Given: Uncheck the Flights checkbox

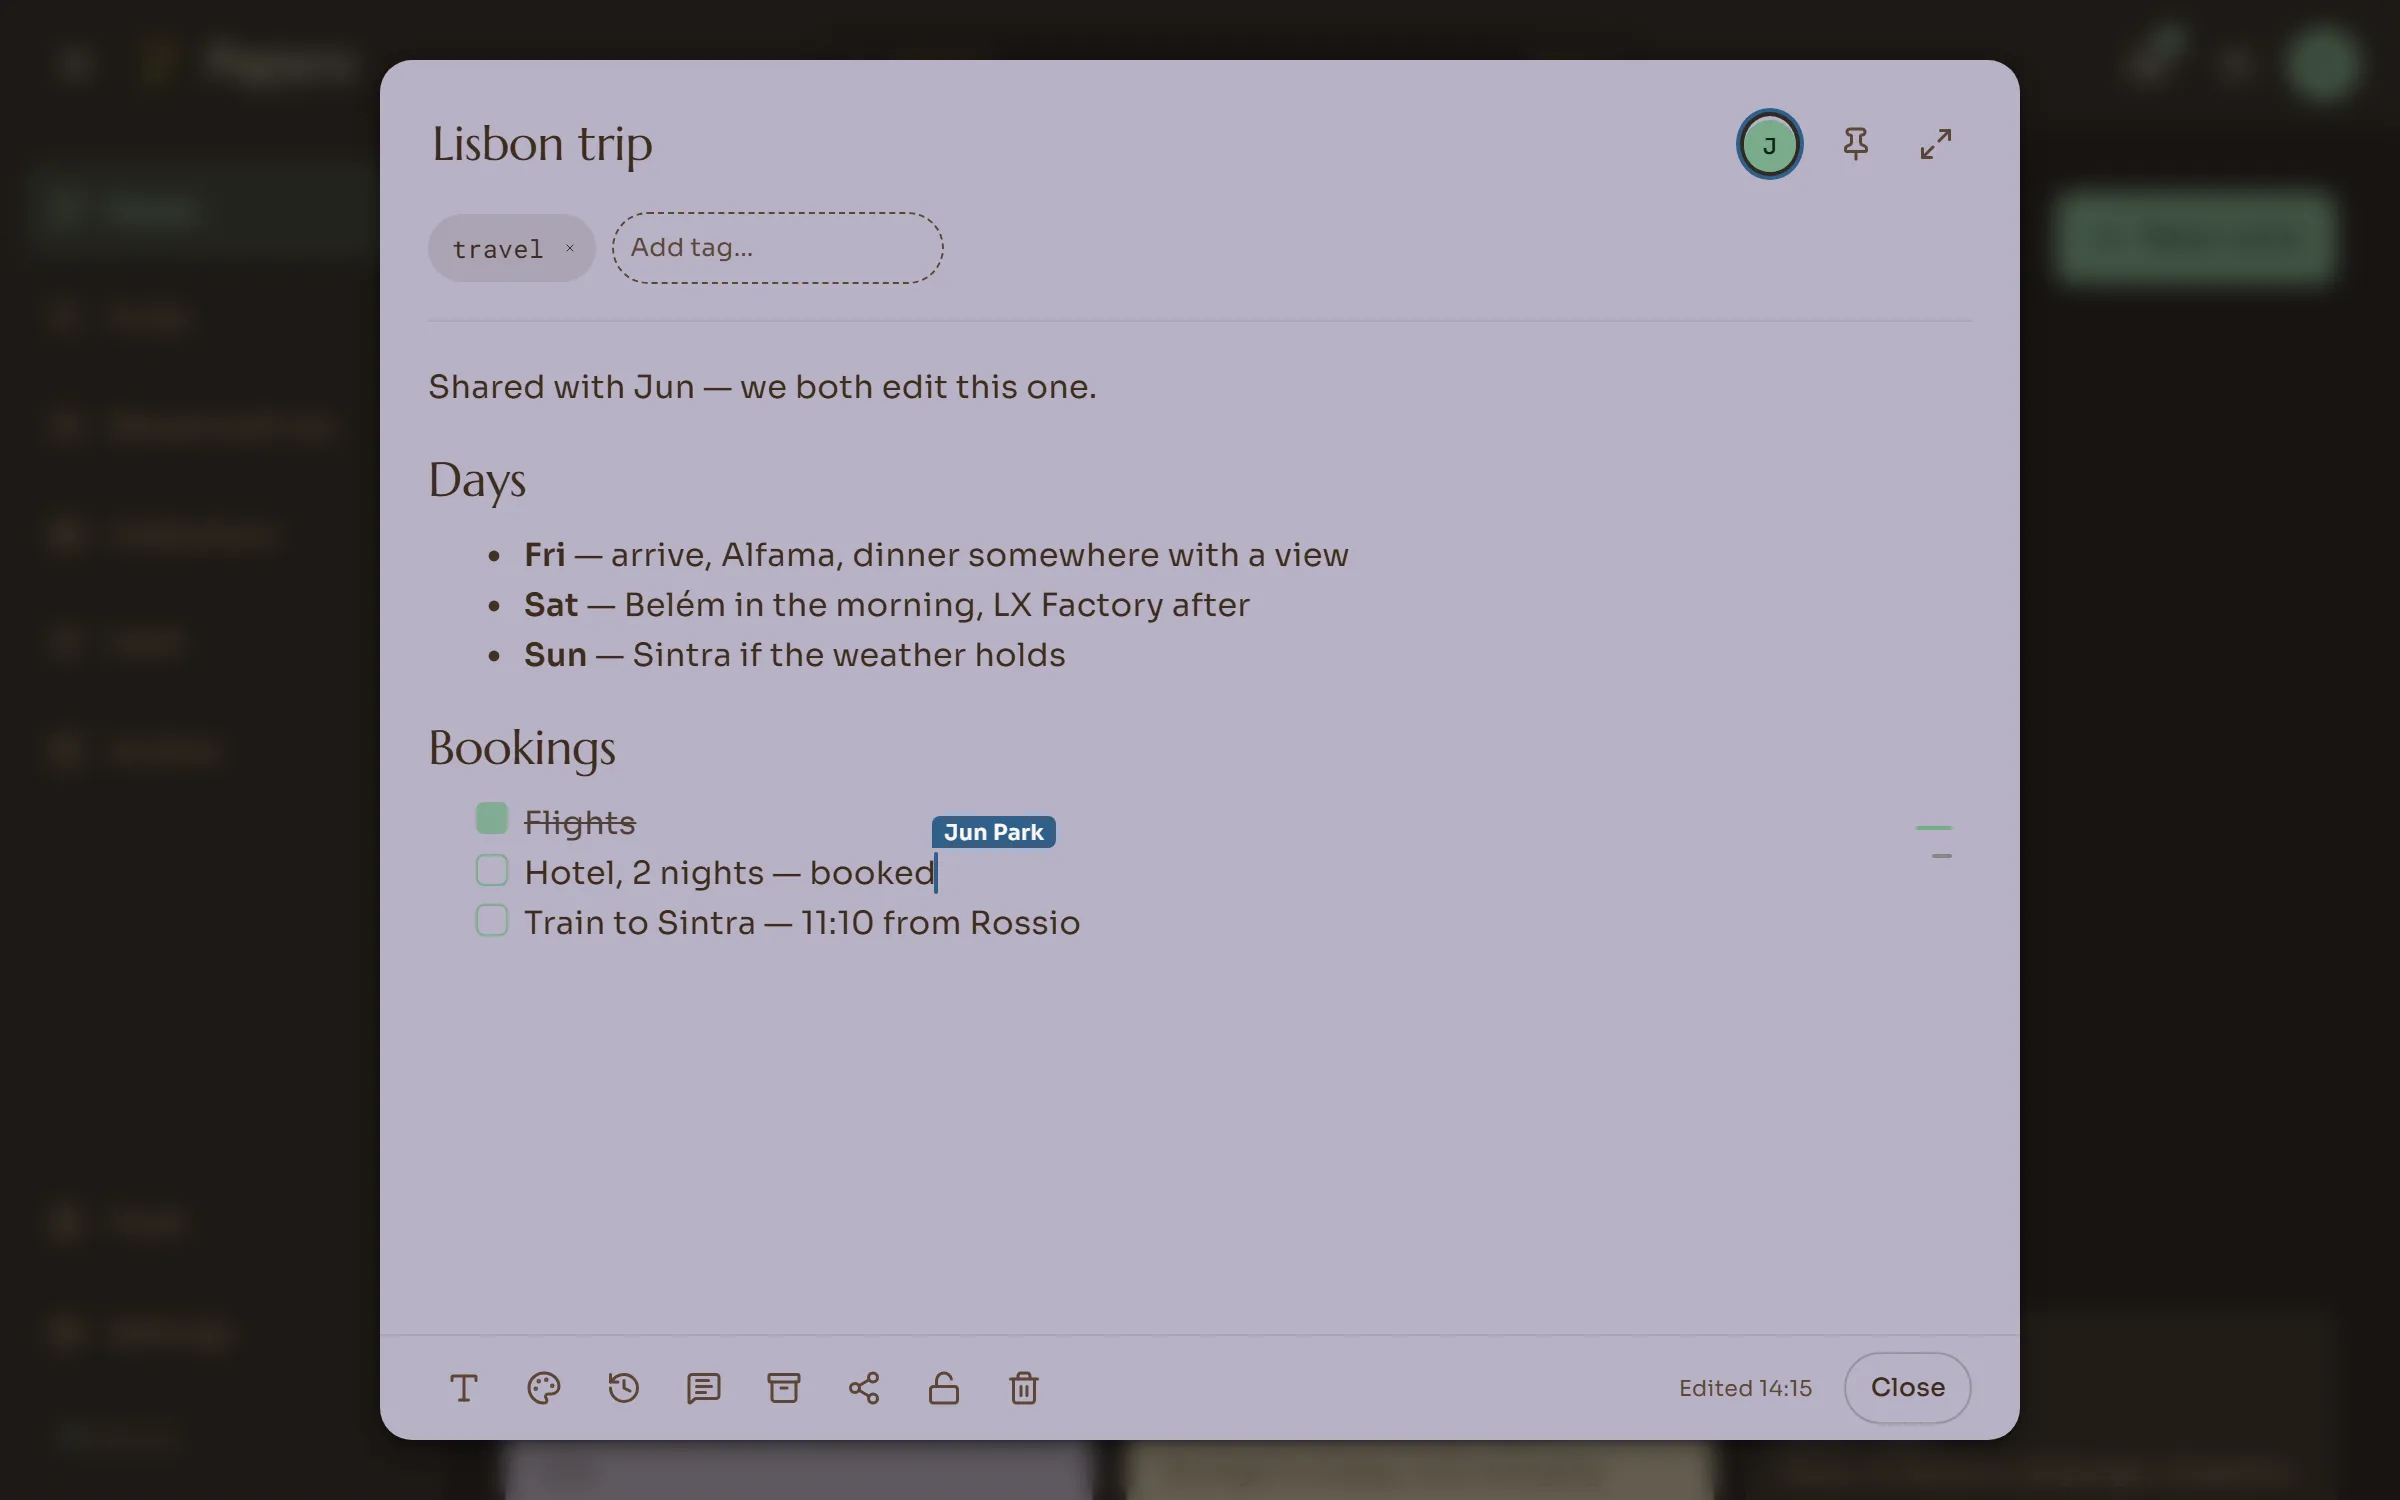Looking at the screenshot, I should coord(492,818).
